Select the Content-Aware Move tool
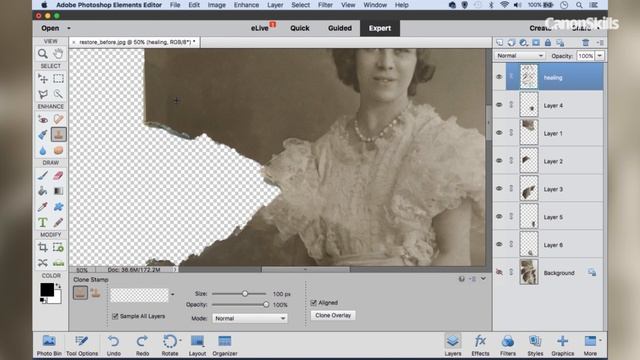This screenshot has width=640, height=360. (x=42, y=263)
